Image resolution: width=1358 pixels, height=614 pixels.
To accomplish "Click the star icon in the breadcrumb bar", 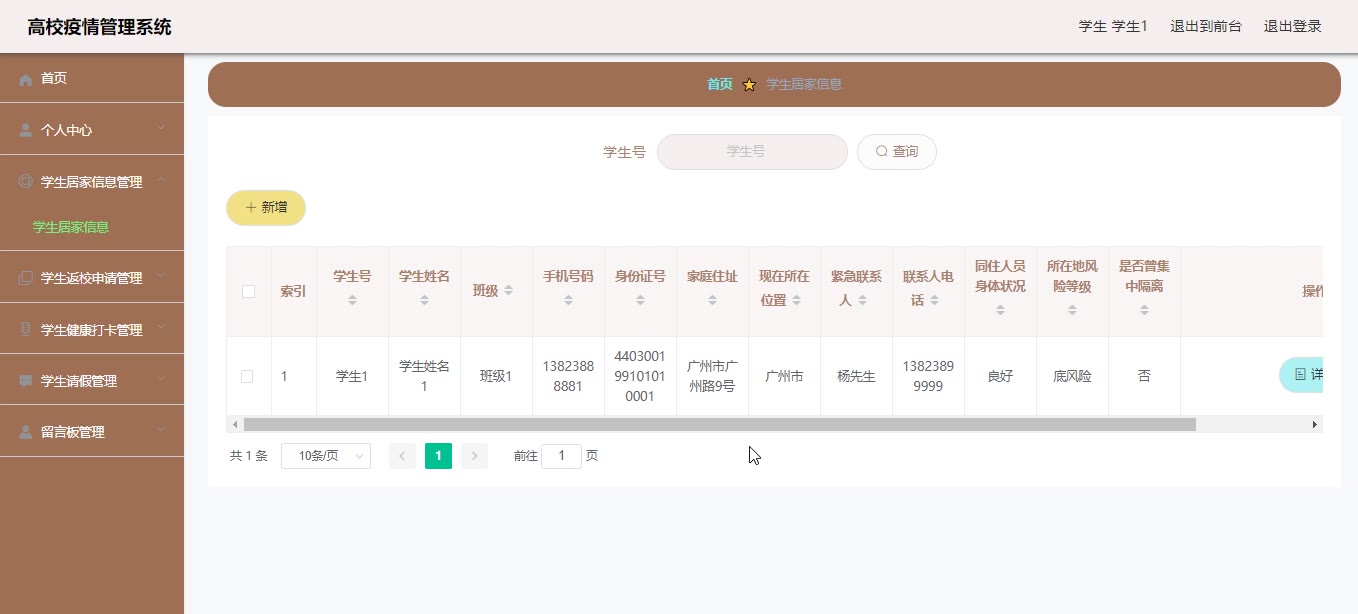I will 749,85.
